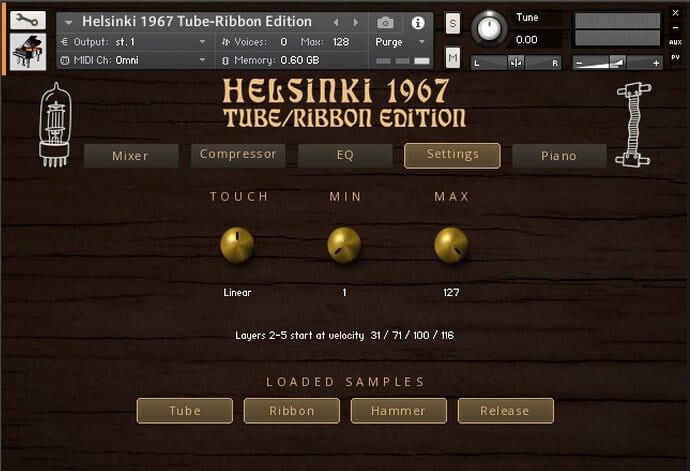This screenshot has height=471, width=690.
Task: Toggle the AUX sends panel
Action: [x=675, y=42]
